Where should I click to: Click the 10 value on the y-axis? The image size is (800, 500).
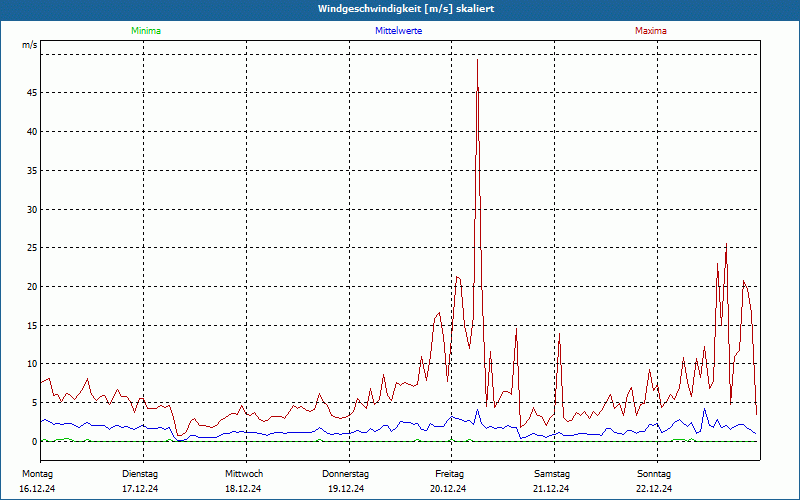(x=31, y=364)
